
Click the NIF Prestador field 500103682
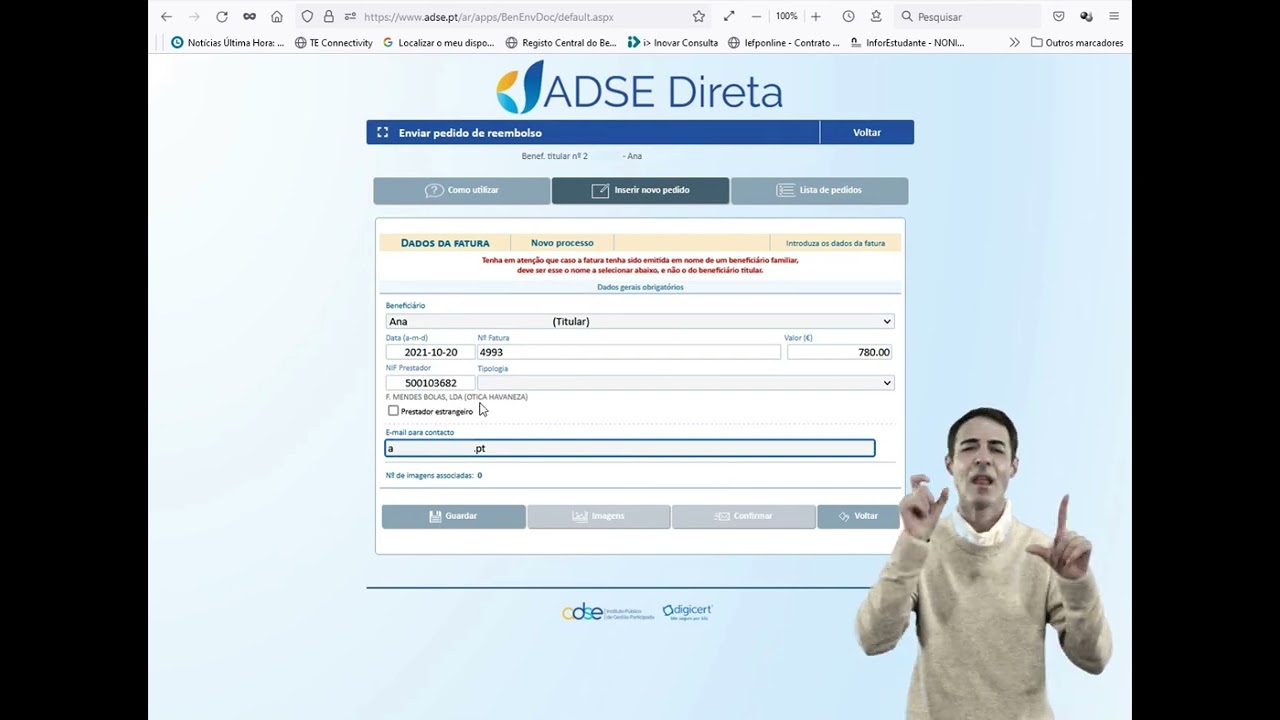point(430,383)
